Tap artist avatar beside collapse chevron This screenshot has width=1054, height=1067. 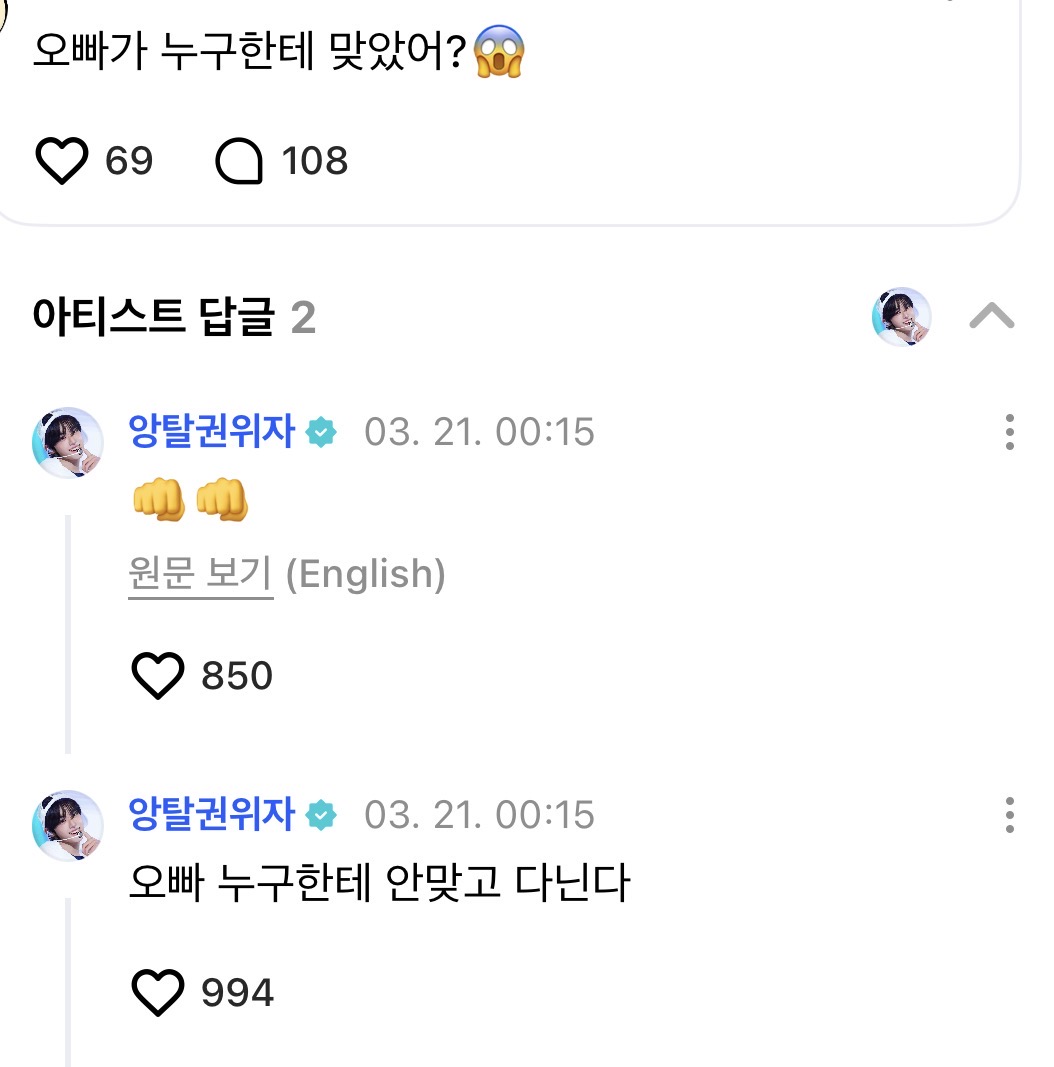(902, 317)
